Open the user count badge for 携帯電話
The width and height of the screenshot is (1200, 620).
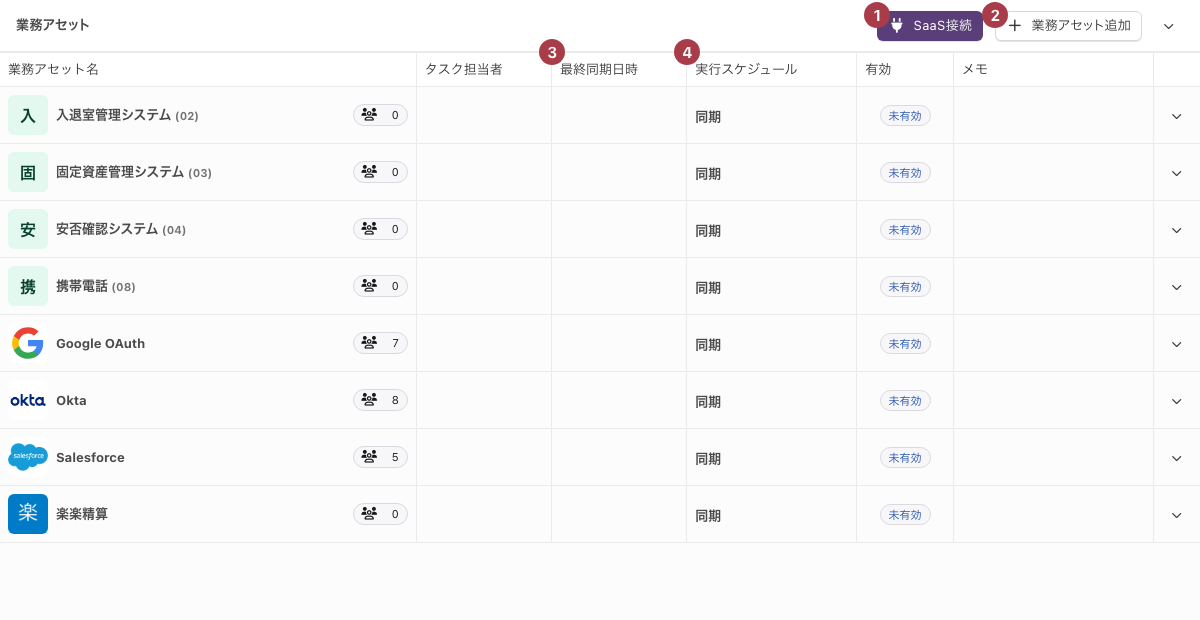[x=380, y=286]
